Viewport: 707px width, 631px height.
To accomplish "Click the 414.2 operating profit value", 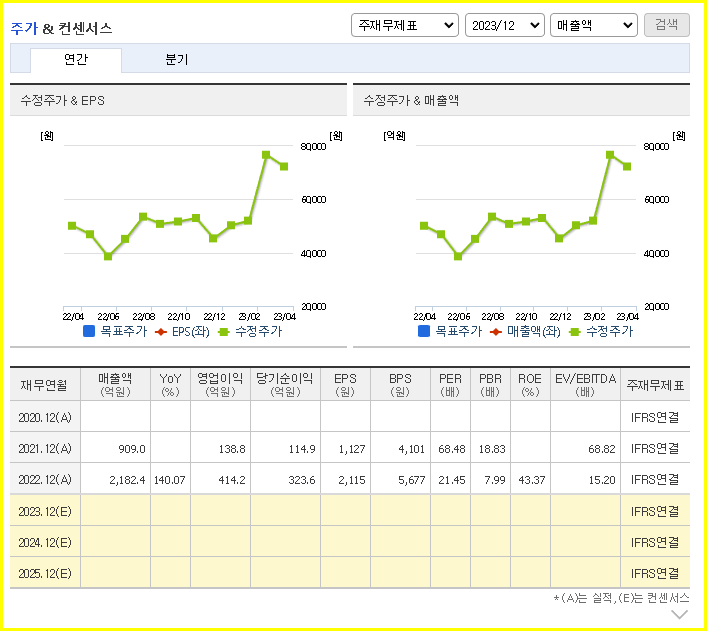I will 232,480.
